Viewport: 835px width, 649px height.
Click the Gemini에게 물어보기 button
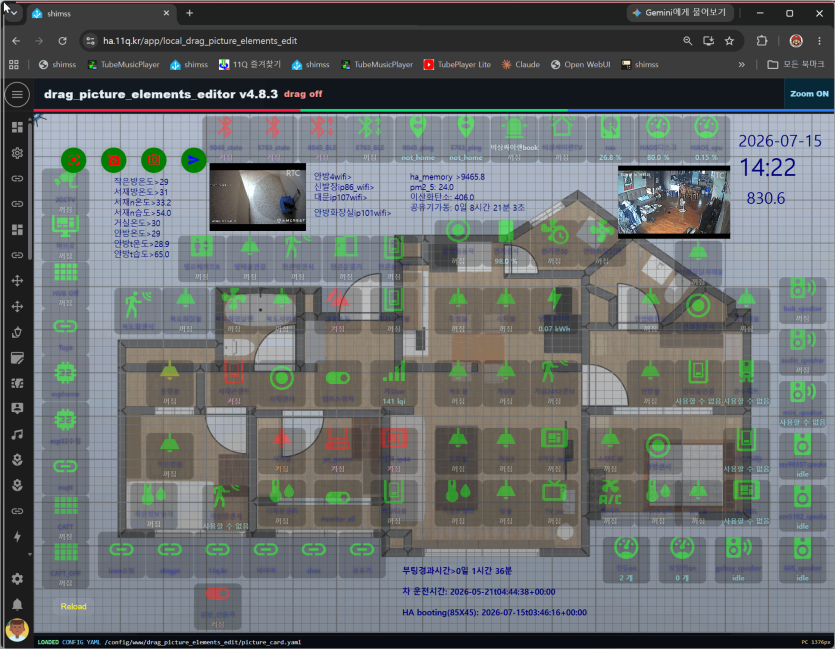click(680, 13)
